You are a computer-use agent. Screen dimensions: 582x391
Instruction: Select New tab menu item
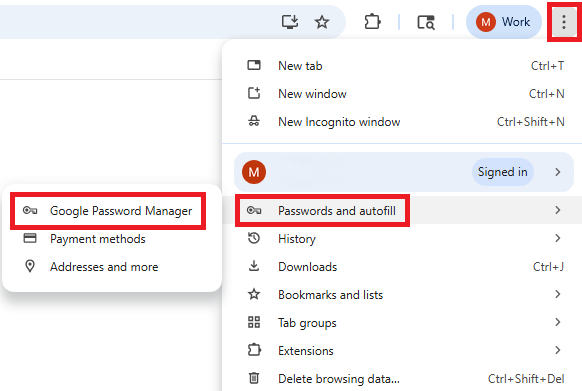pyautogui.click(x=402, y=66)
